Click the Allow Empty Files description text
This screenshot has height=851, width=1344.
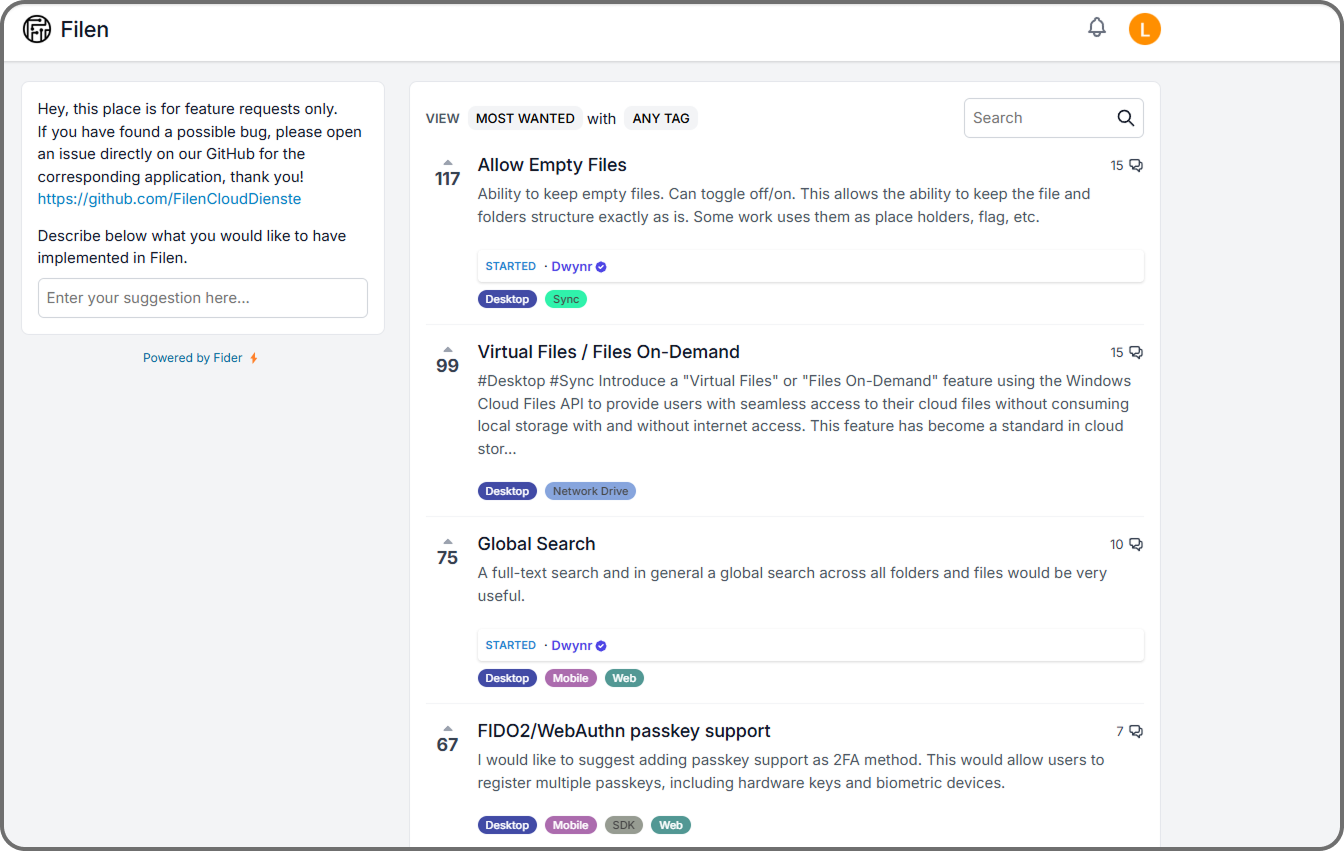pyautogui.click(x=784, y=205)
